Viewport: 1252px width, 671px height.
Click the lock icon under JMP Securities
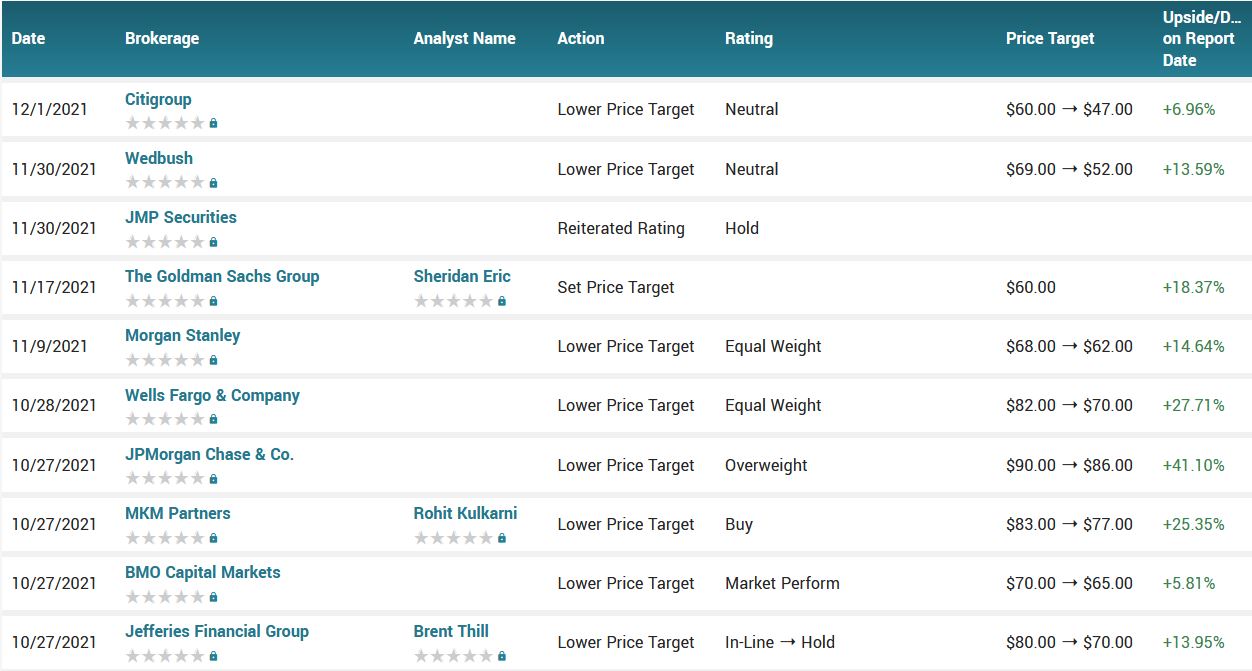point(213,241)
